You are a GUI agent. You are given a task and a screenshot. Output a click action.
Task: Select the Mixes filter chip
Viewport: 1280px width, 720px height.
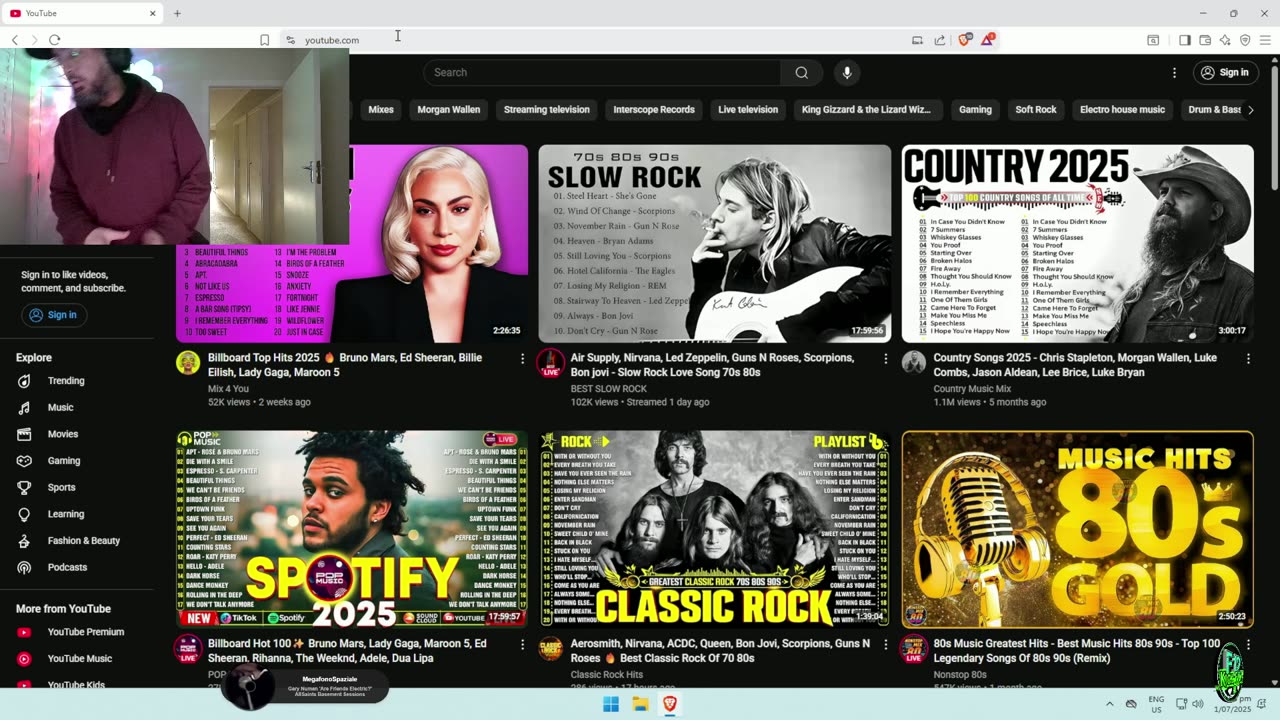click(381, 110)
